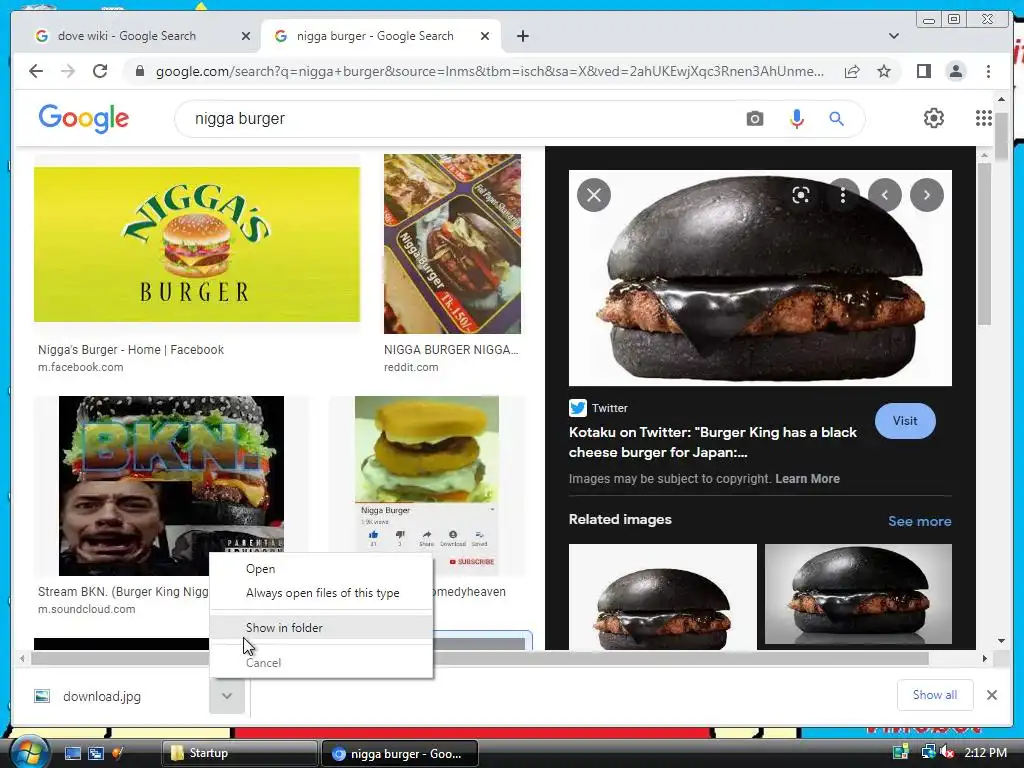The image size is (1024, 768).
Task: Share this page from address bar
Action: (x=852, y=71)
